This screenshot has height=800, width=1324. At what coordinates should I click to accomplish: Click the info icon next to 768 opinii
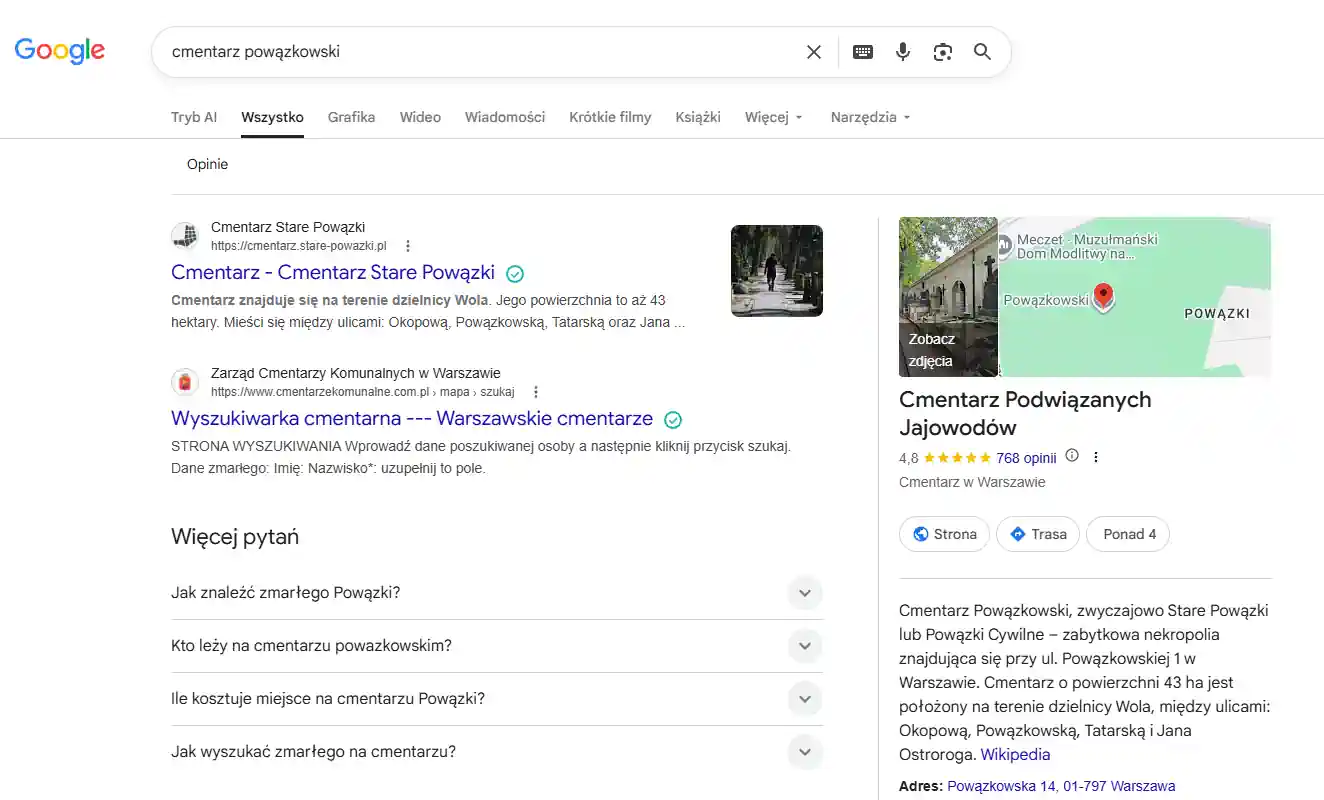tap(1072, 456)
